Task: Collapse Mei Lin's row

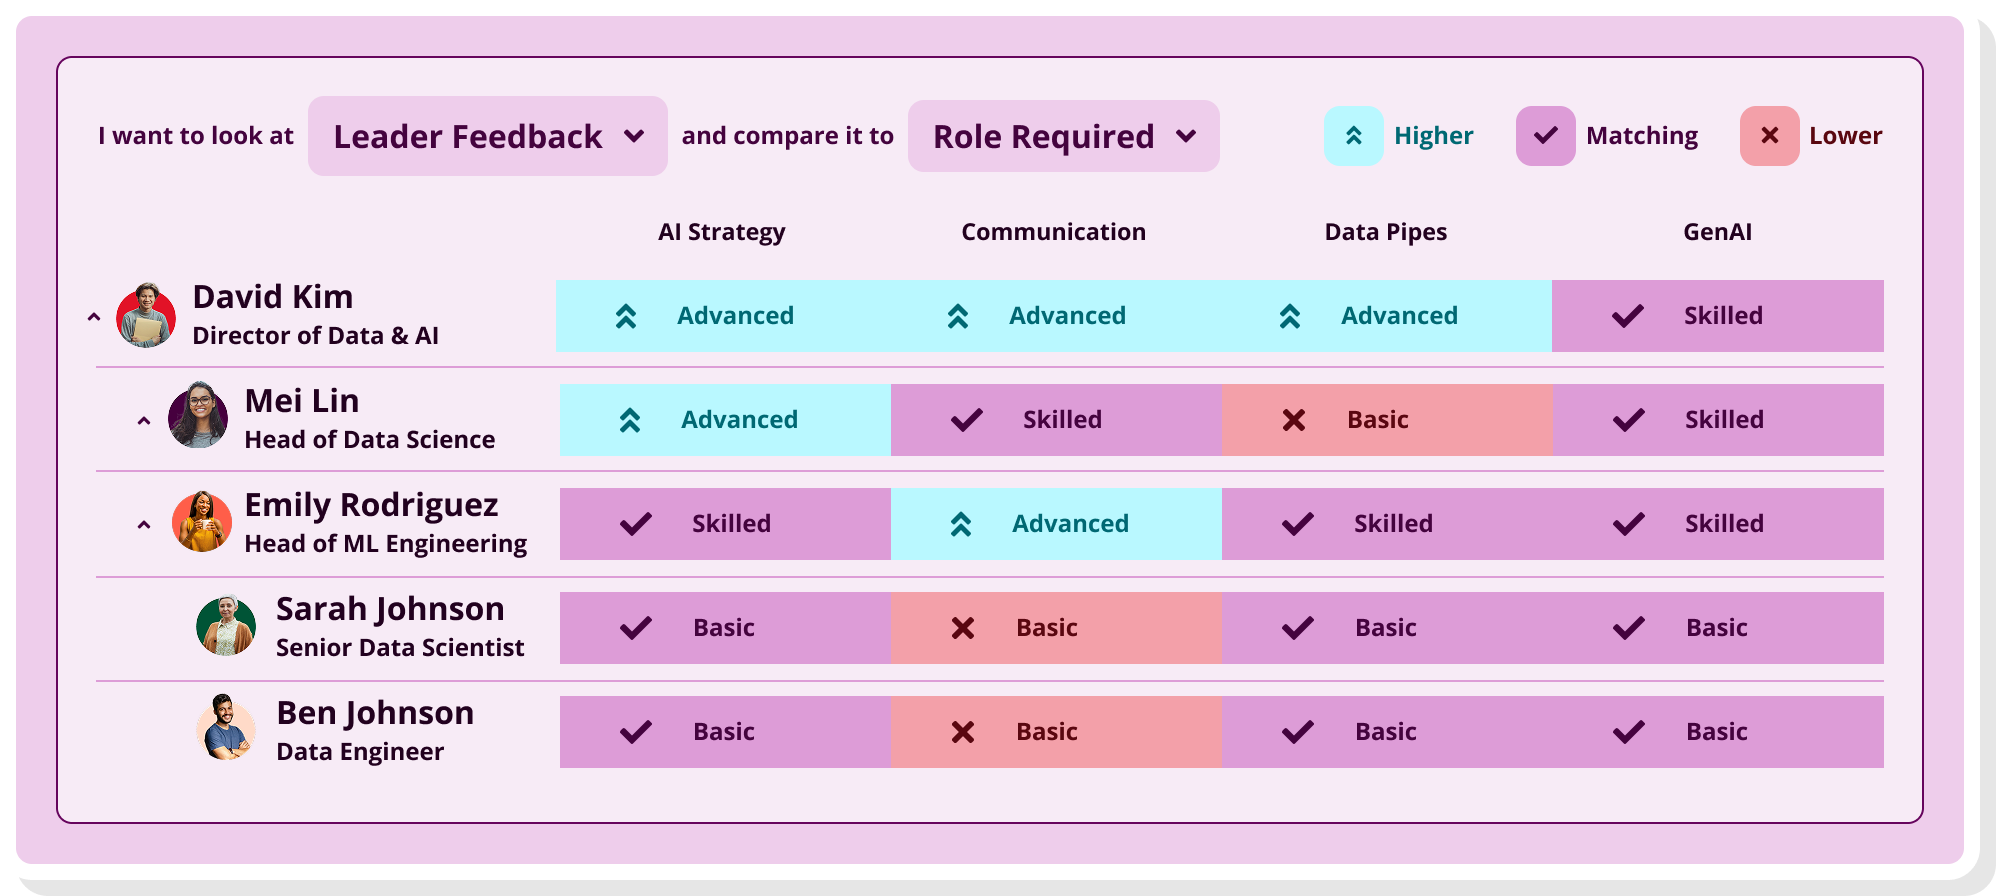Action: click(x=144, y=421)
